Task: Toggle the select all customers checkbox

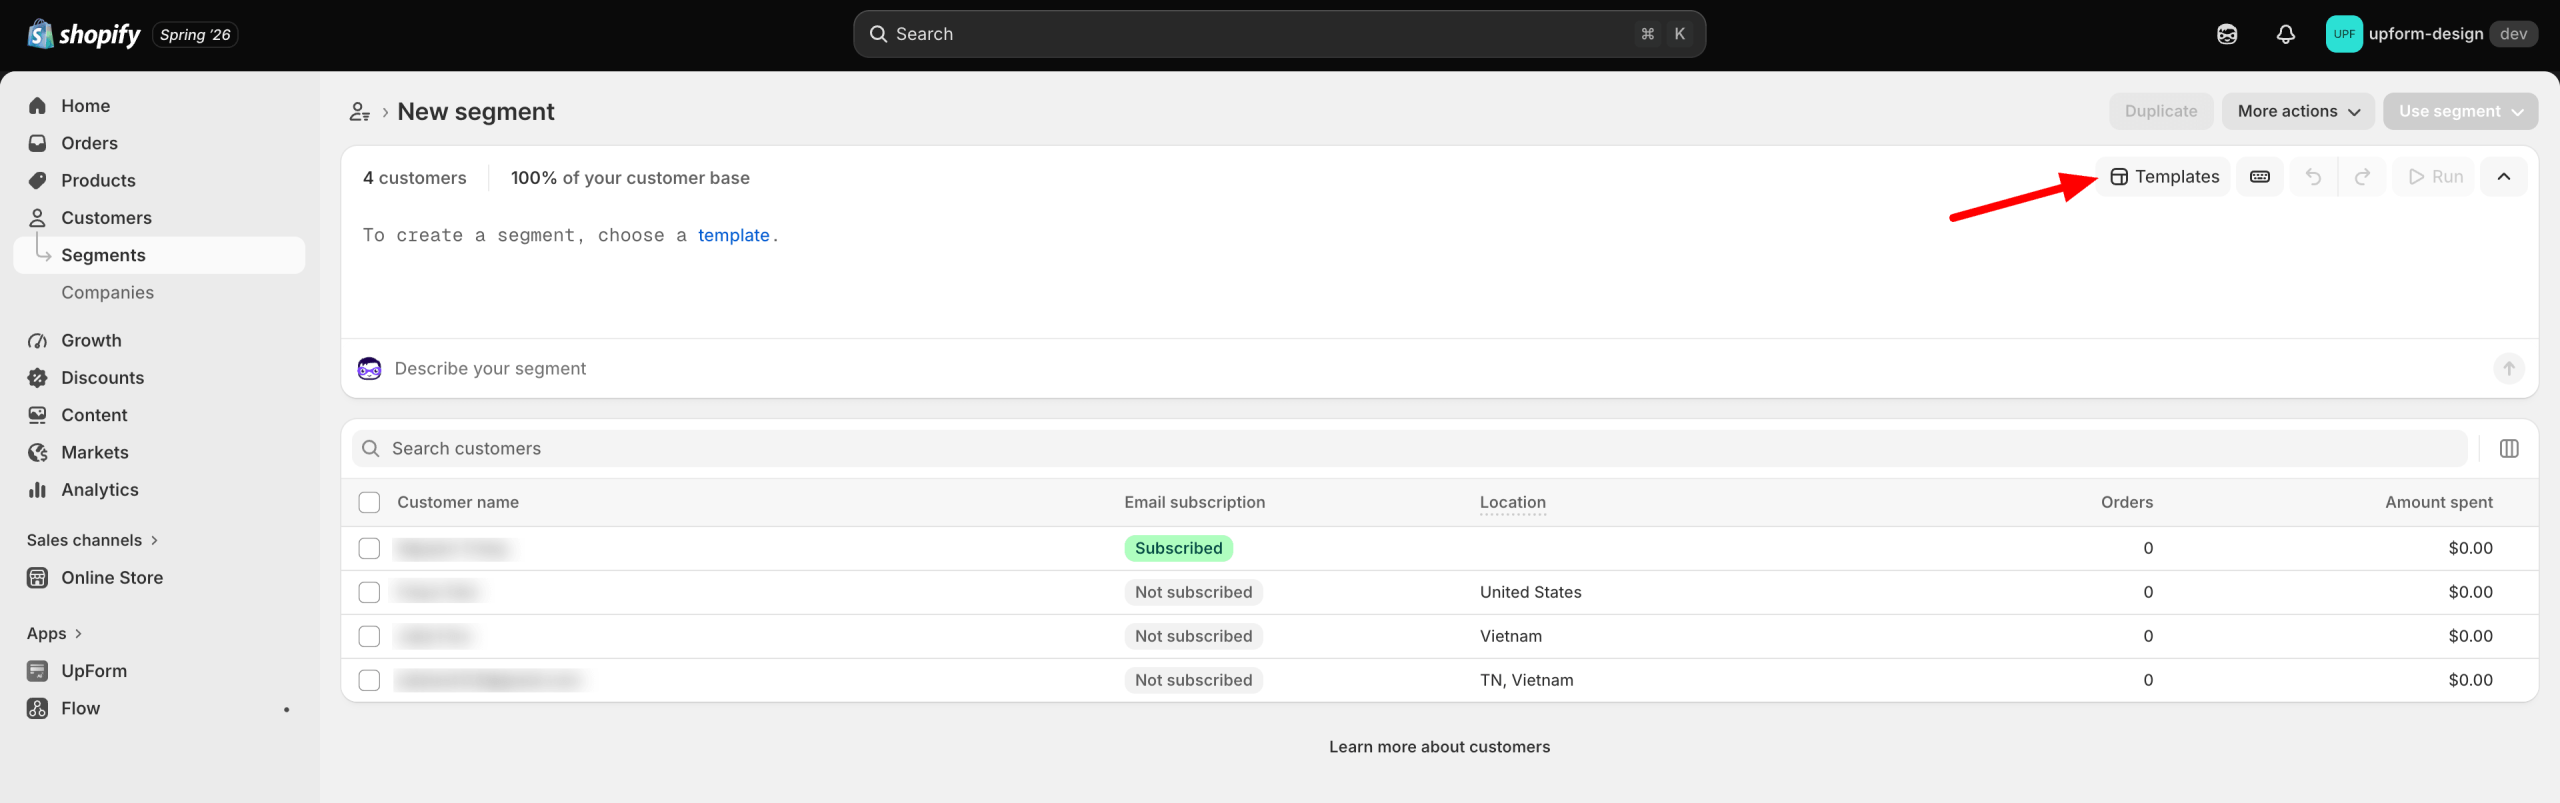Action: pyautogui.click(x=369, y=503)
